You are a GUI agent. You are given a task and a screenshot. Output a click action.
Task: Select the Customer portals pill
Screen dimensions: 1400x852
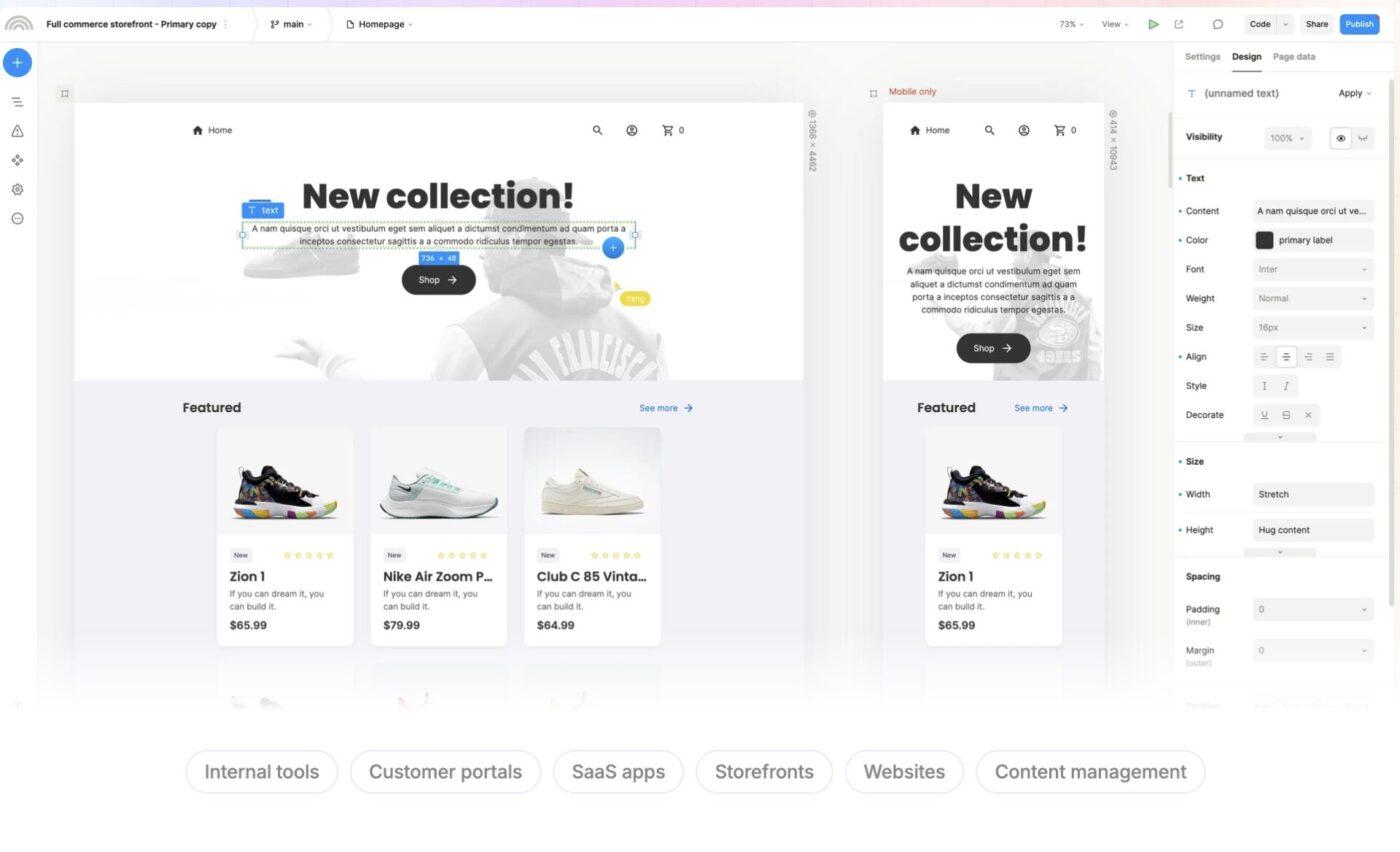pyautogui.click(x=445, y=772)
